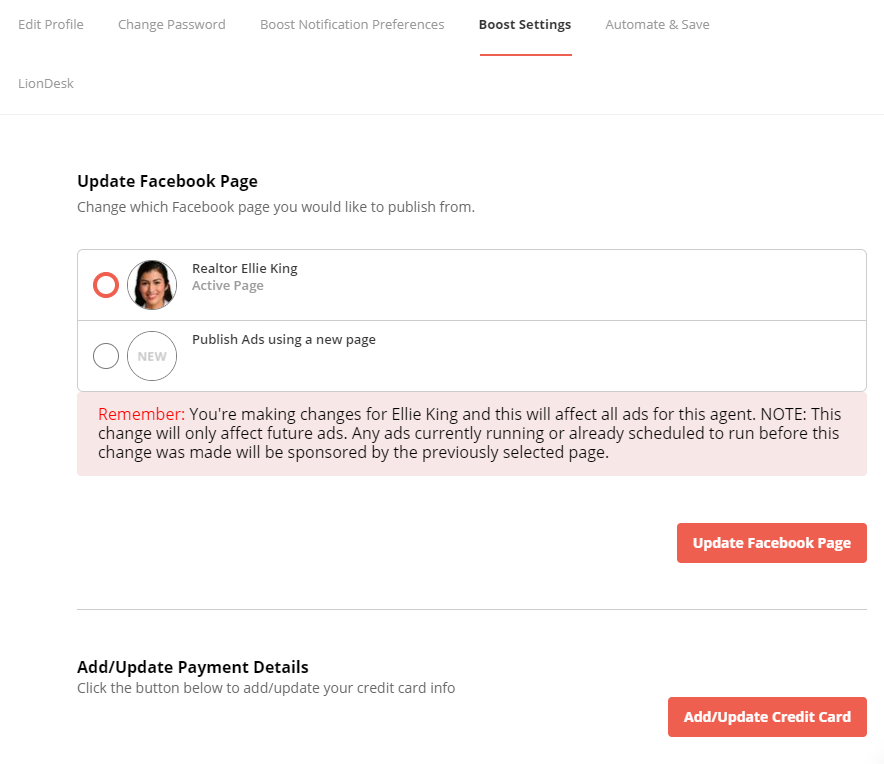Screen dimensions: 884x764
Task: Click the credit card info instruction text
Action: click(x=266, y=688)
